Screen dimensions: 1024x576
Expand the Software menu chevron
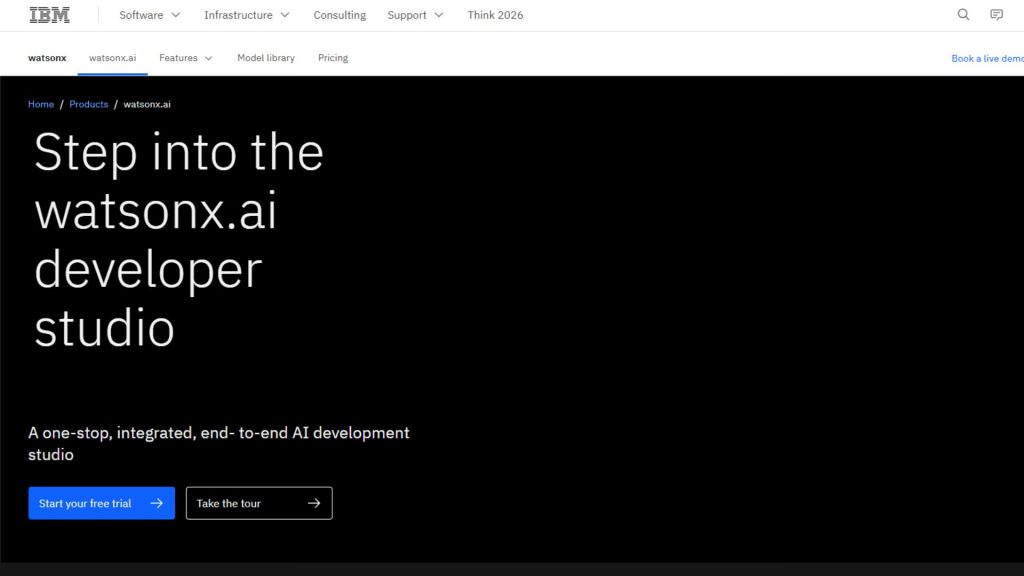176,15
